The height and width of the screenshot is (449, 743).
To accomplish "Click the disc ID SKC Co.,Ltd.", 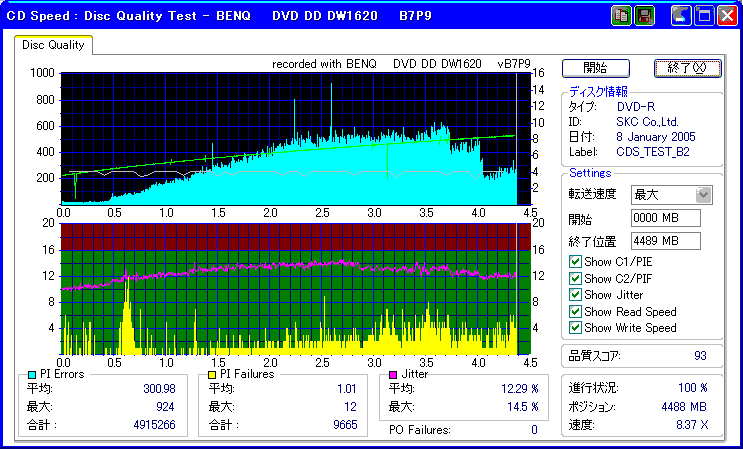I will (647, 122).
